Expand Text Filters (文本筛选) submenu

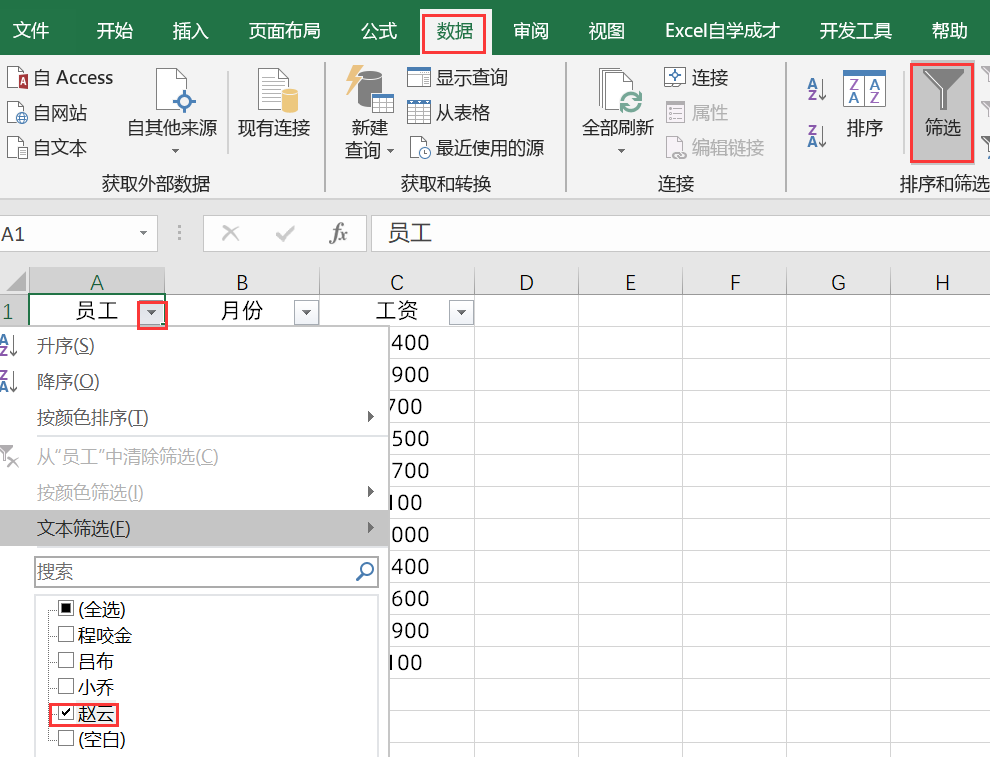click(194, 528)
